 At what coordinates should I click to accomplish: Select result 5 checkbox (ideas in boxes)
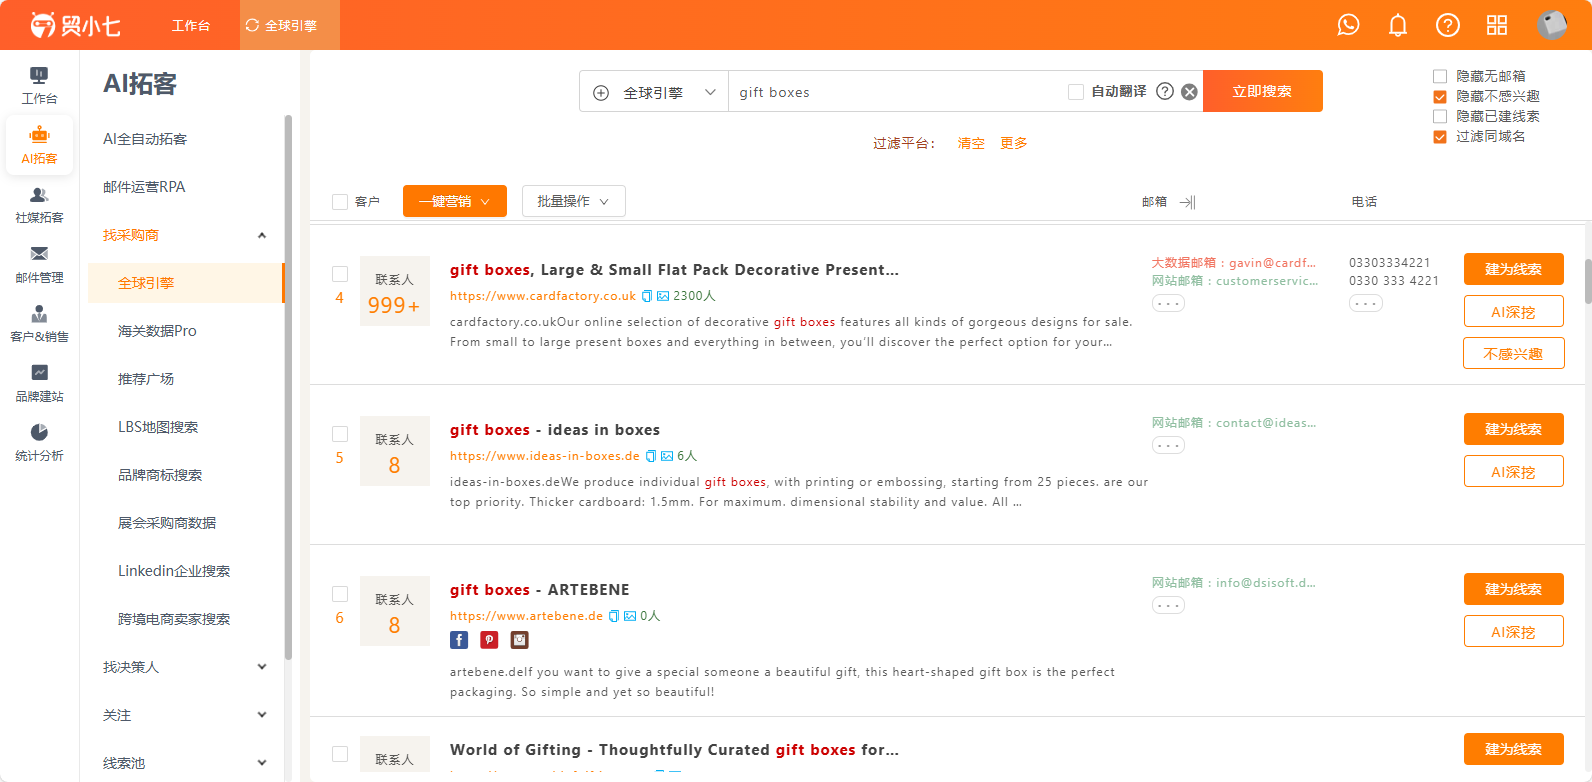click(340, 434)
